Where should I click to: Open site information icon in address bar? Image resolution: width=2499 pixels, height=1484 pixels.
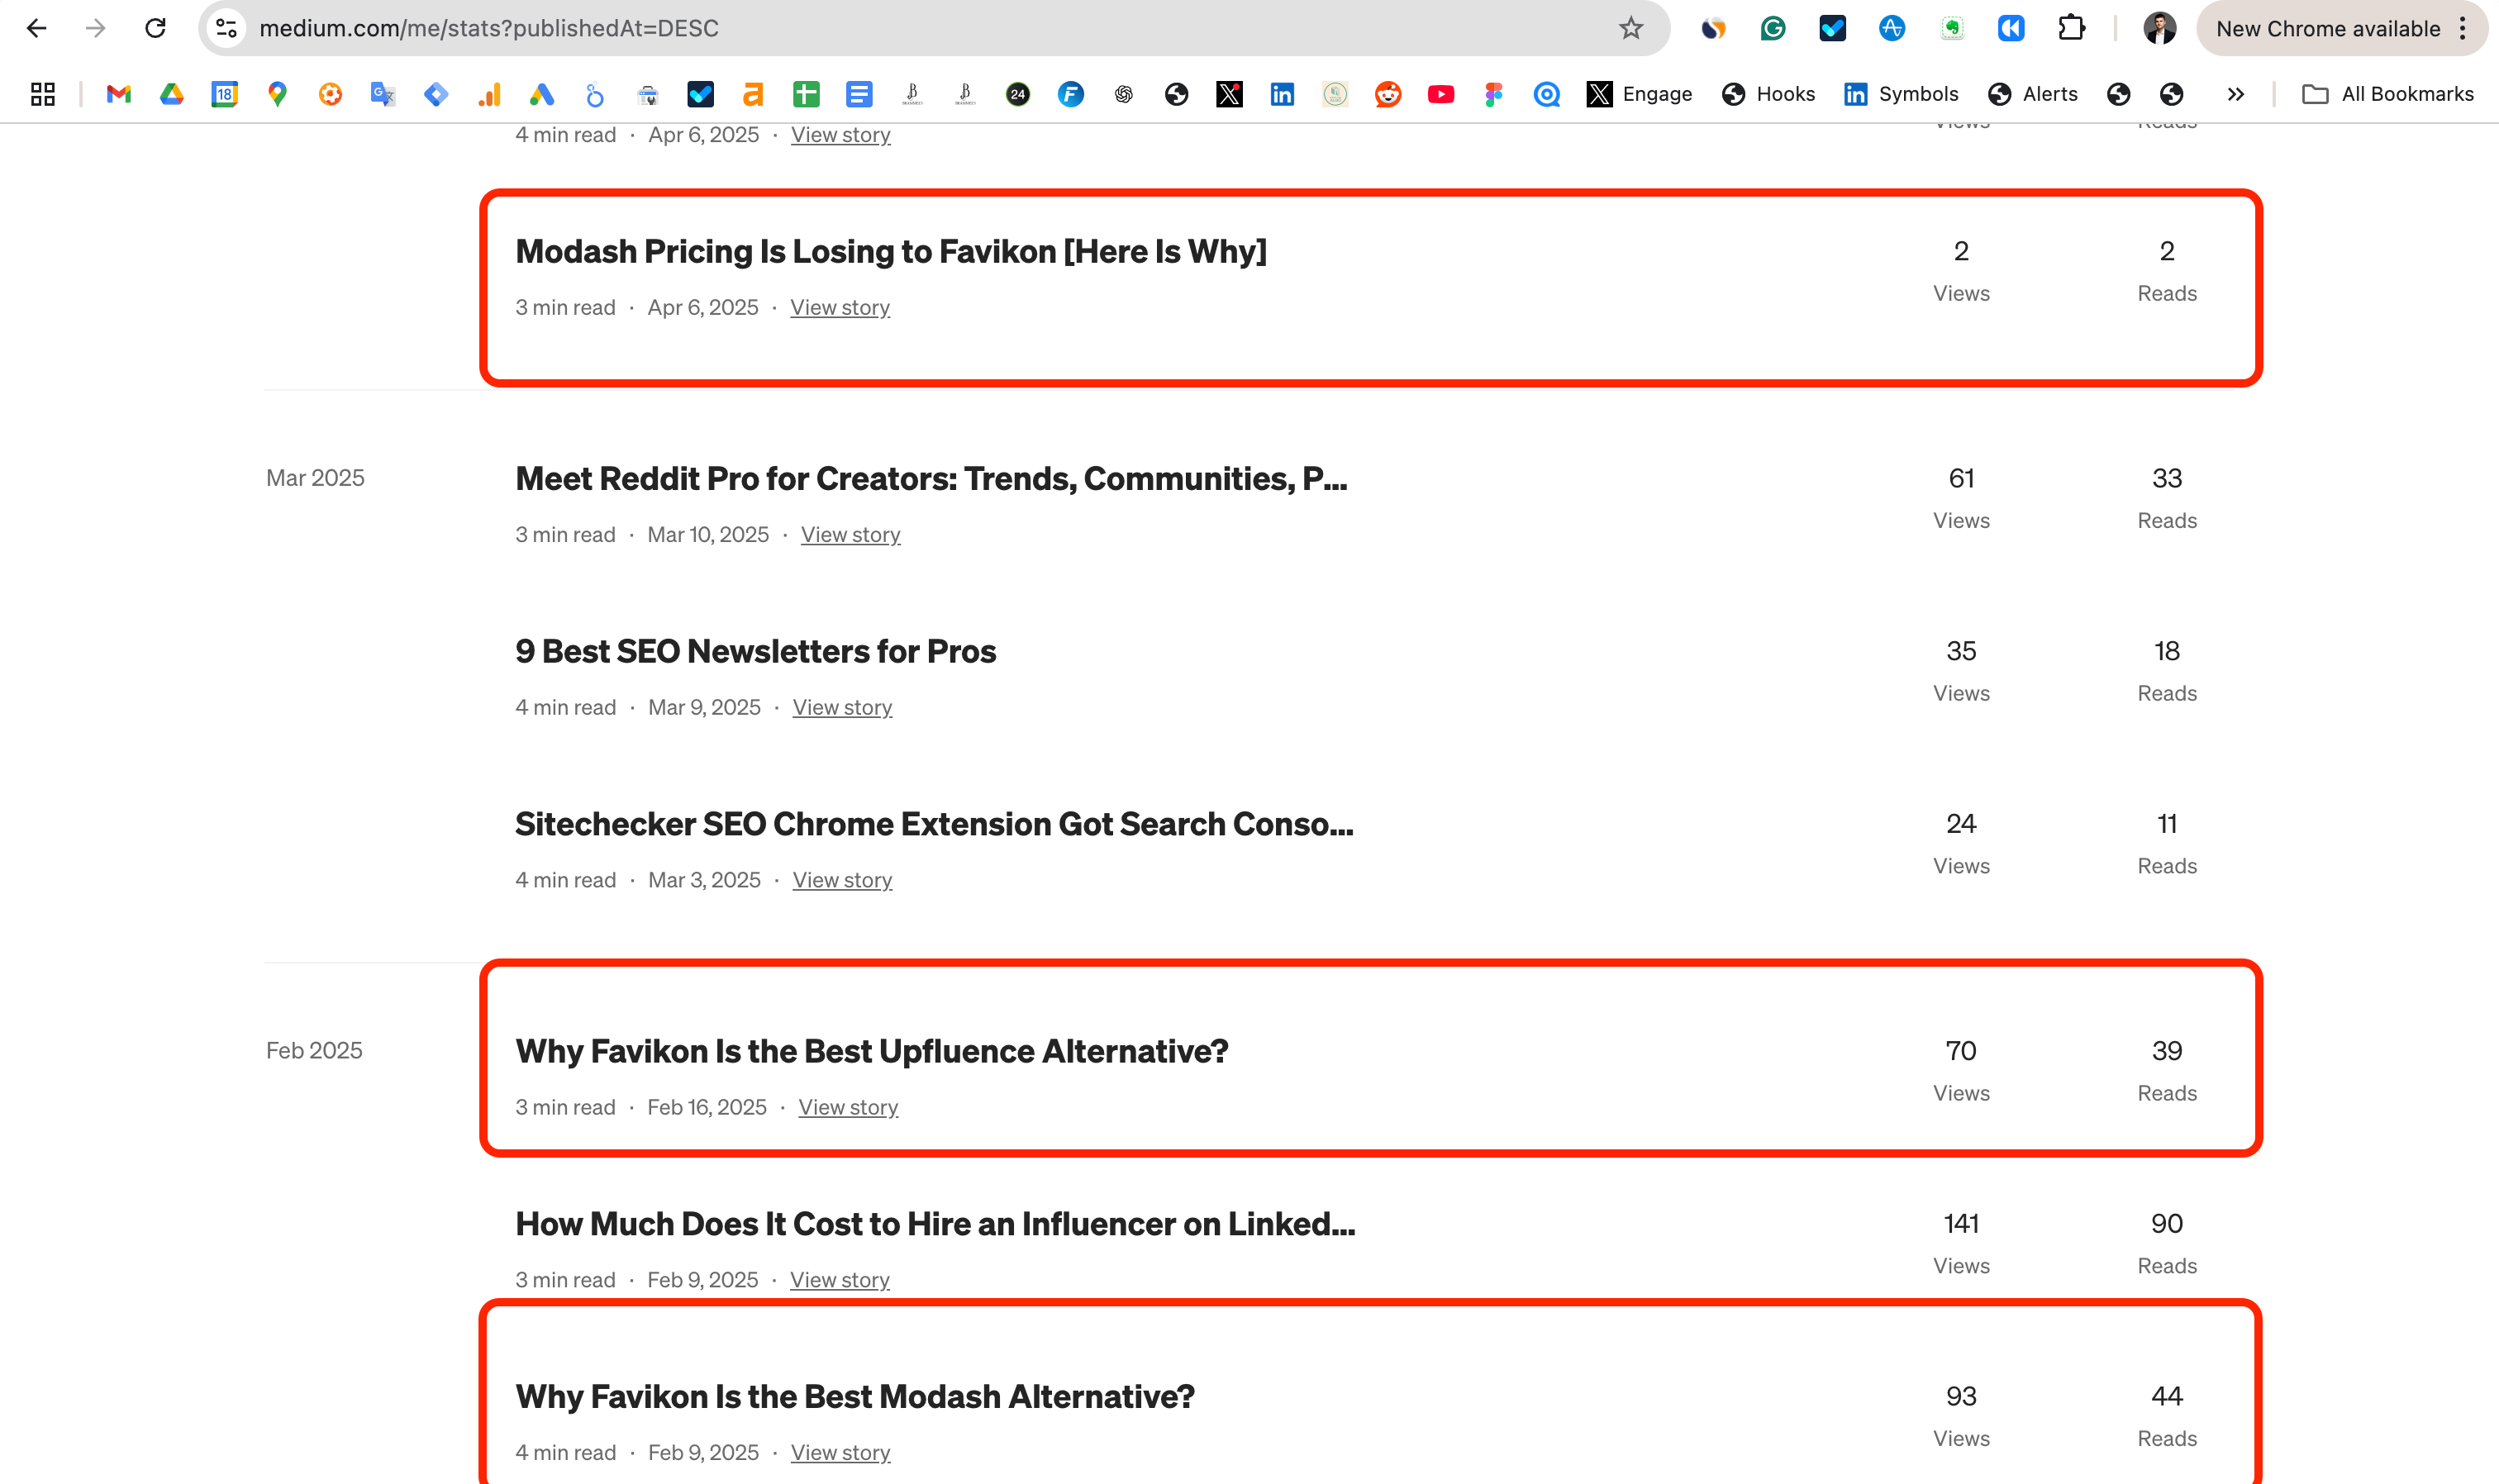tap(227, 28)
